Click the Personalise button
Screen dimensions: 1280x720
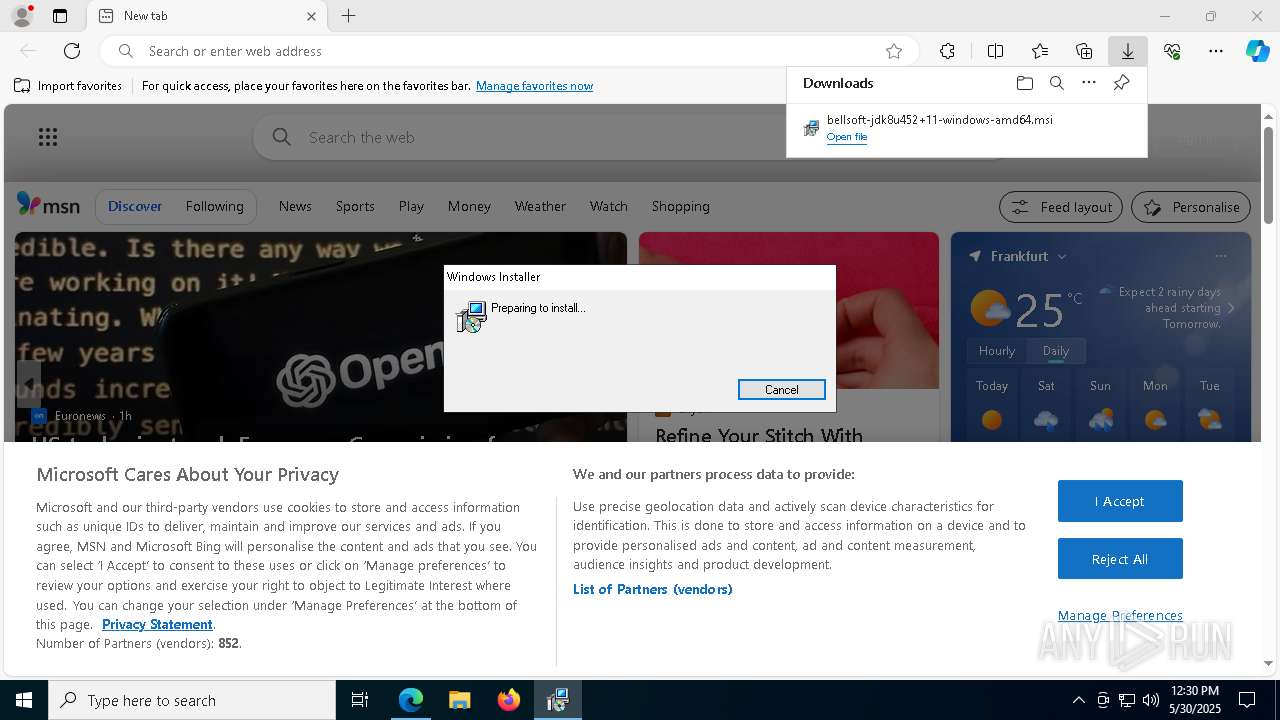click(x=1191, y=207)
